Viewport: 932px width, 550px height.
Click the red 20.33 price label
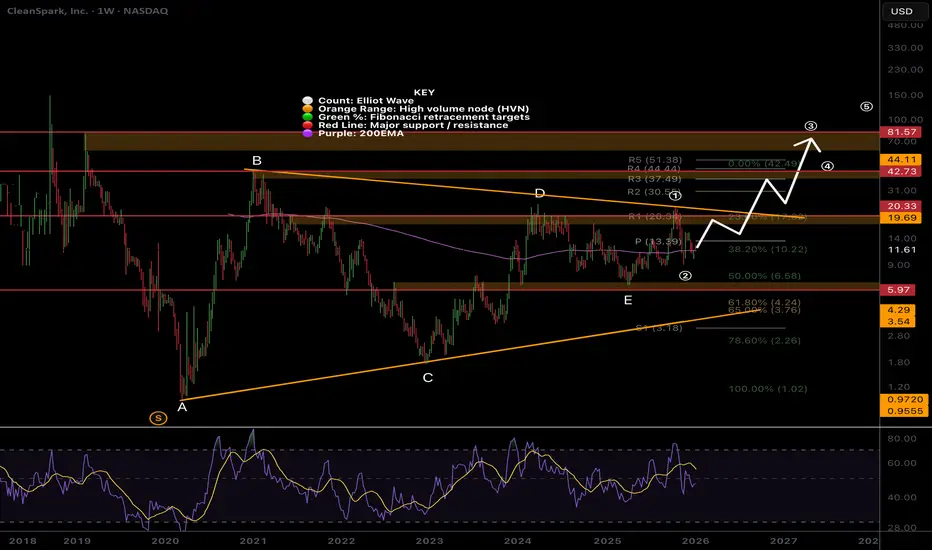(x=902, y=206)
